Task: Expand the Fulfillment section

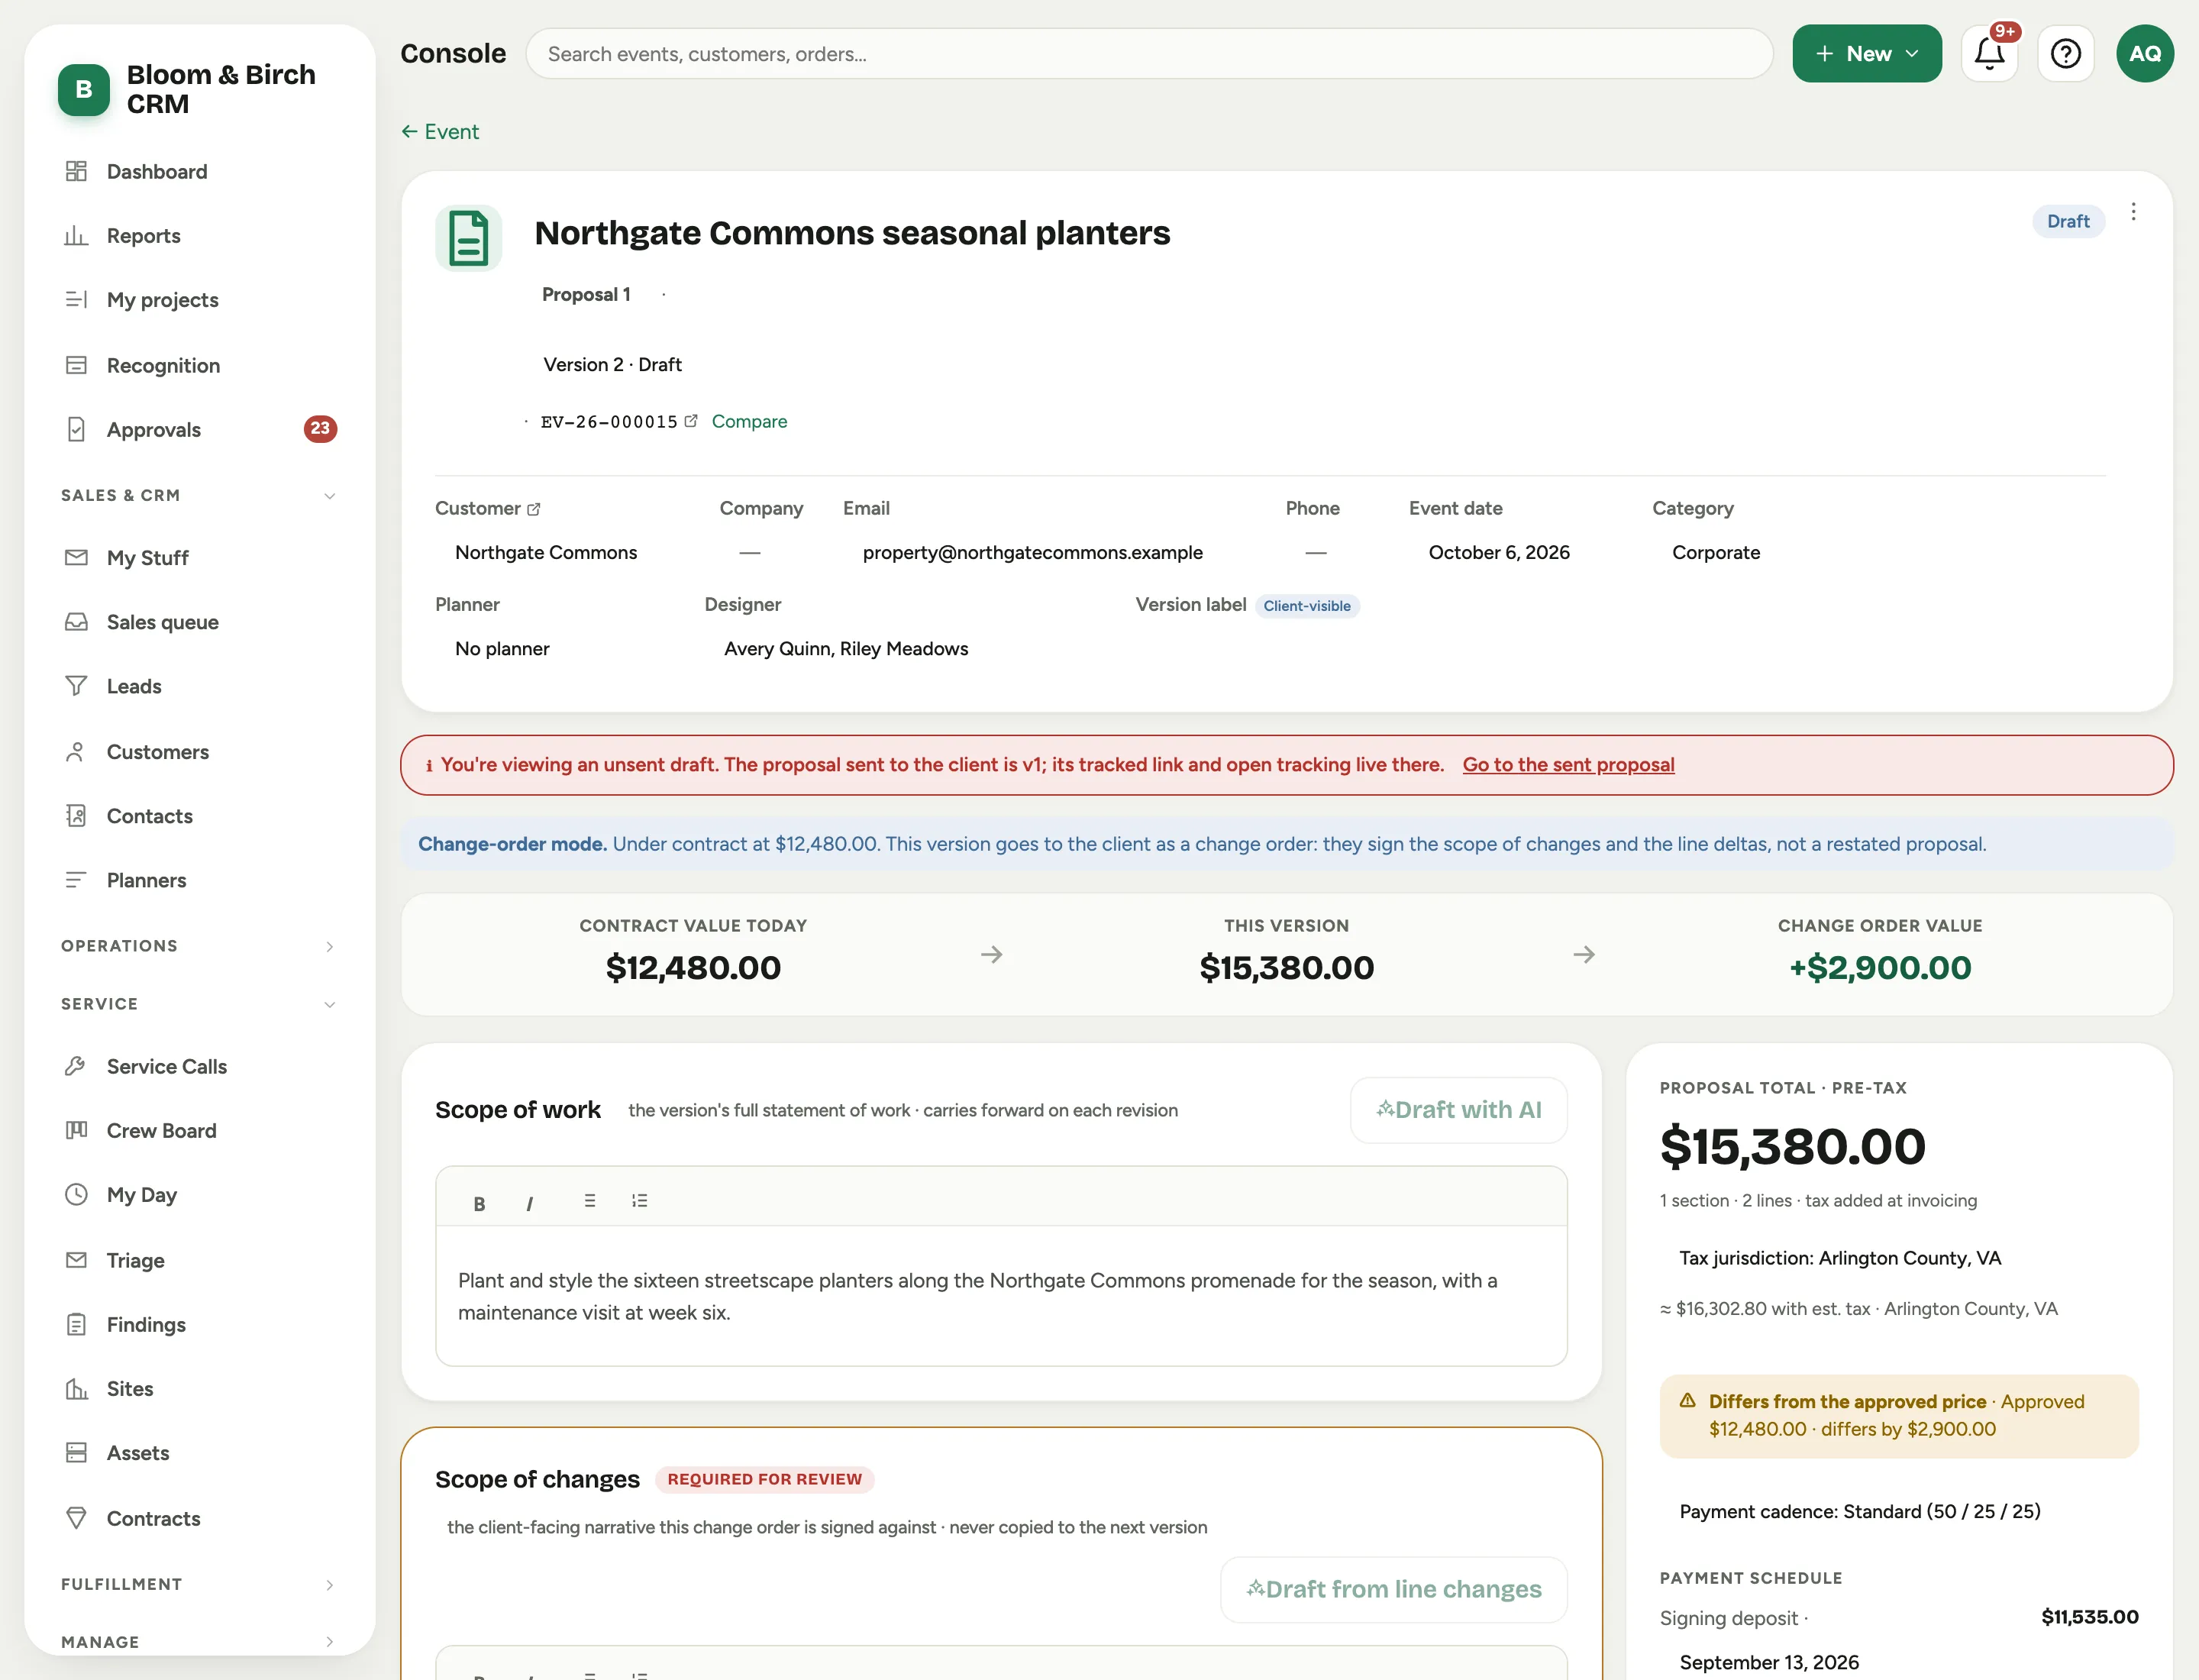Action: click(198, 1584)
